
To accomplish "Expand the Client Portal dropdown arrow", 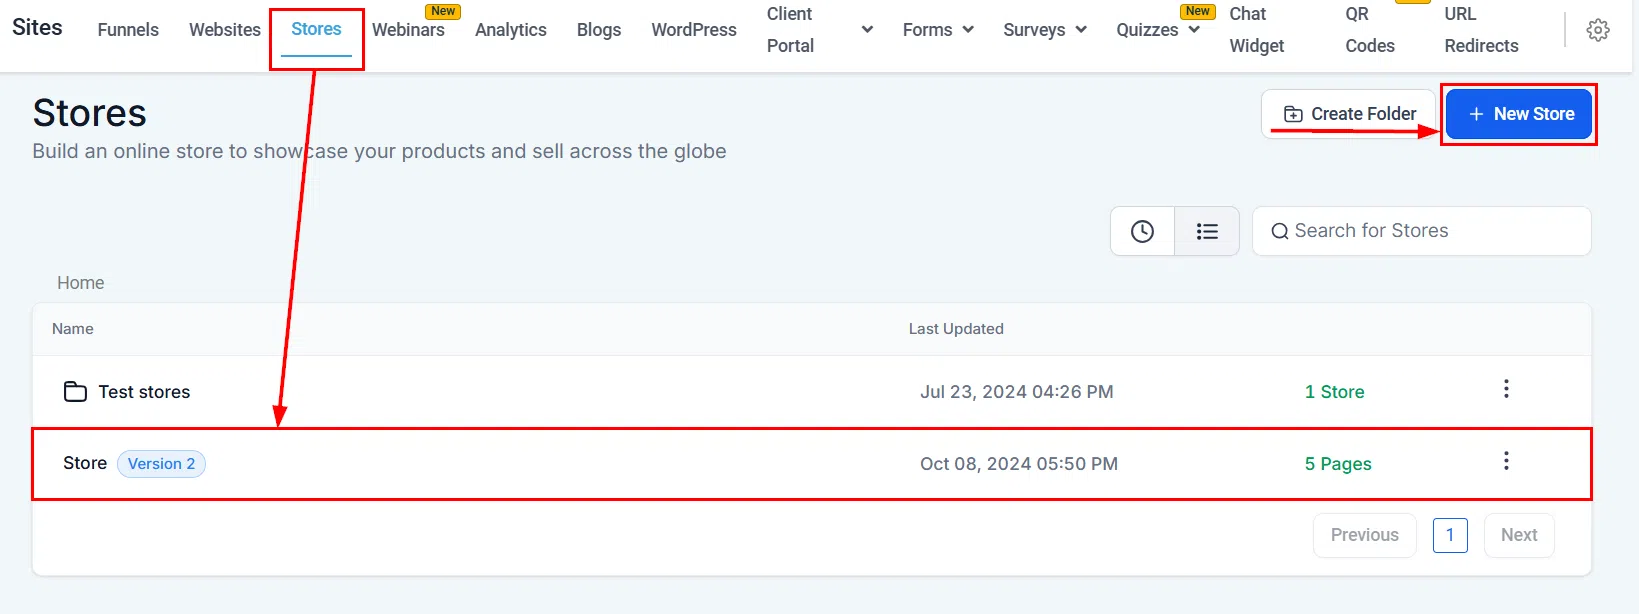I will point(867,30).
